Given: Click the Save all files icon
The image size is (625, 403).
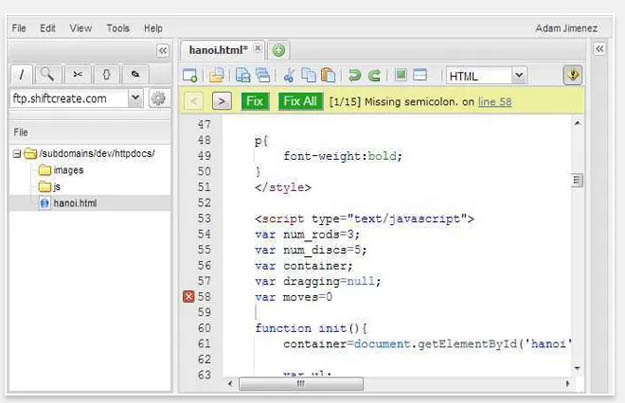Looking at the screenshot, I should click(x=263, y=75).
